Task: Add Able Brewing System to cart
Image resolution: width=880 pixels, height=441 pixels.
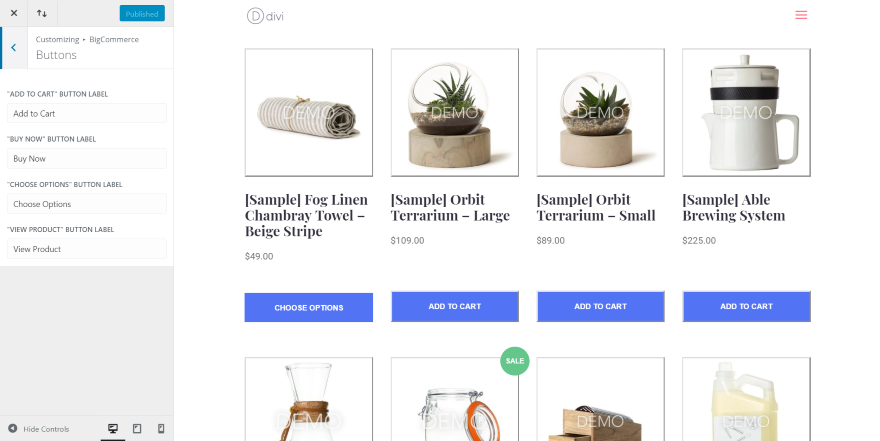Action: pos(746,306)
